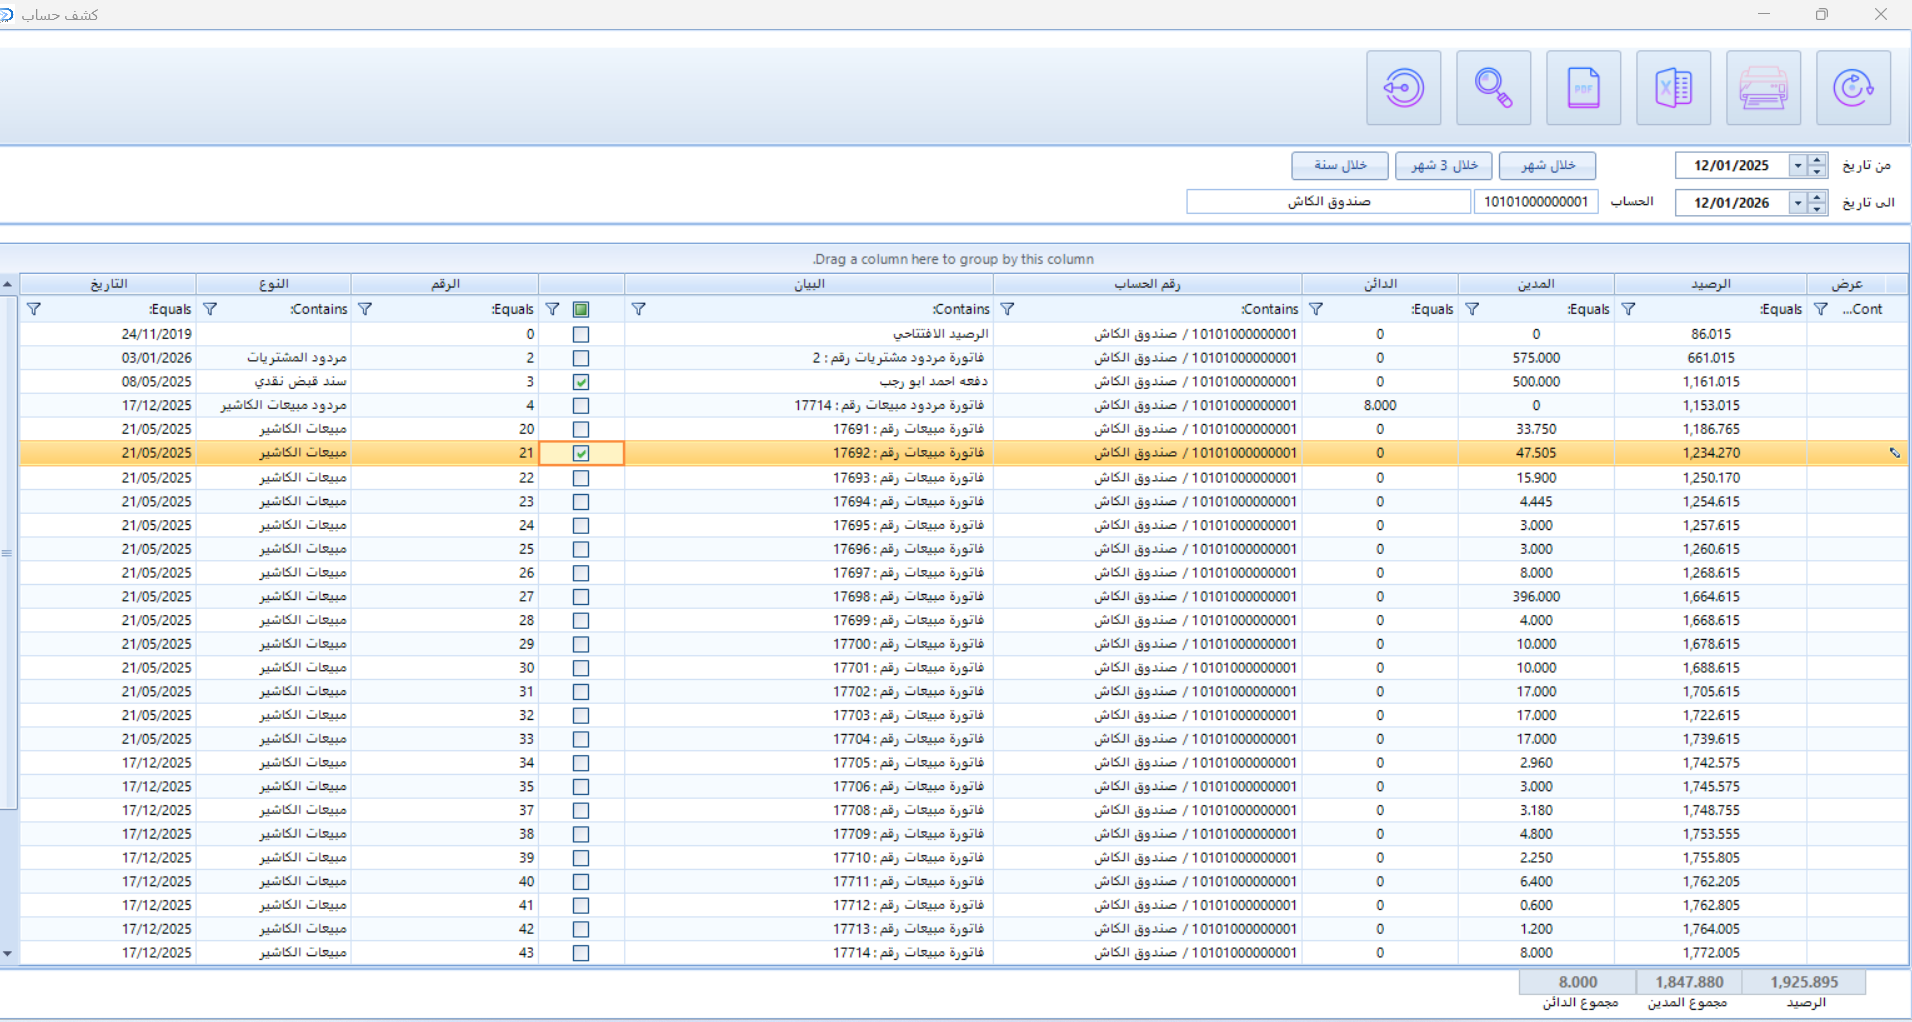This screenshot has width=1912, height=1022.
Task: Open filter icon for التاريخ column
Action: click(34, 309)
